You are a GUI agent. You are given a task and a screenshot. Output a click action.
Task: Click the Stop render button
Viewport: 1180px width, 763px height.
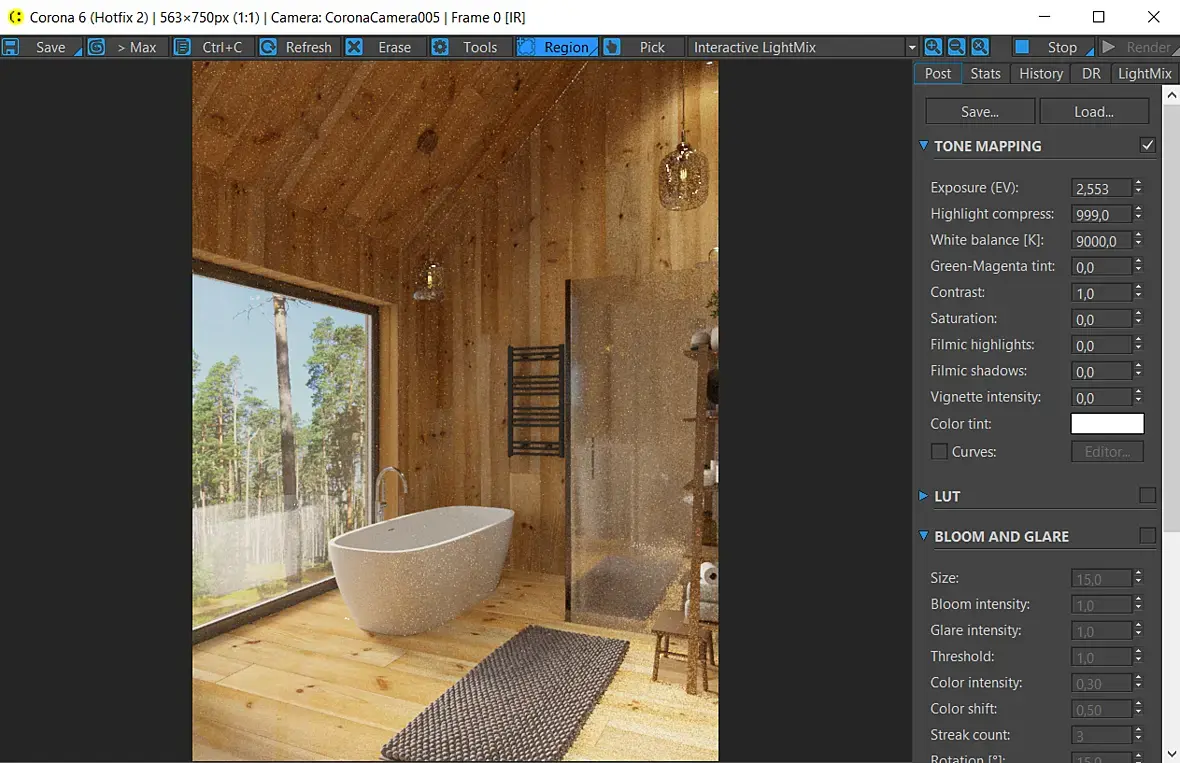(1051, 47)
